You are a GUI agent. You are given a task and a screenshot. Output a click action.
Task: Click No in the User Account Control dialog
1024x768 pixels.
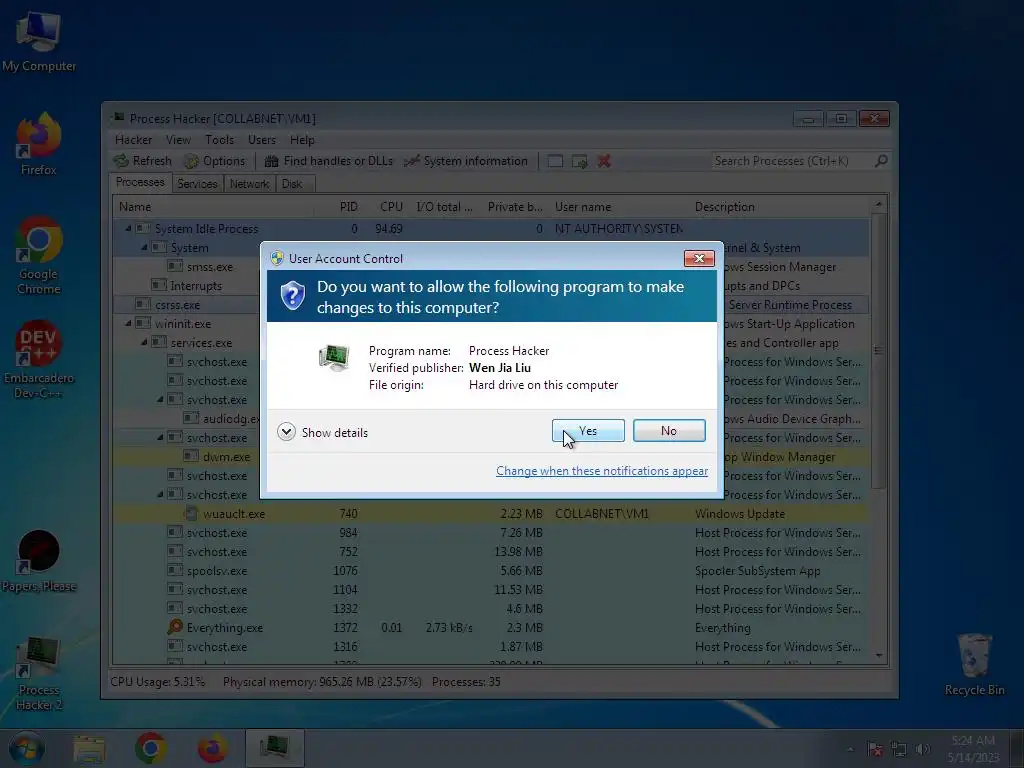click(x=669, y=431)
